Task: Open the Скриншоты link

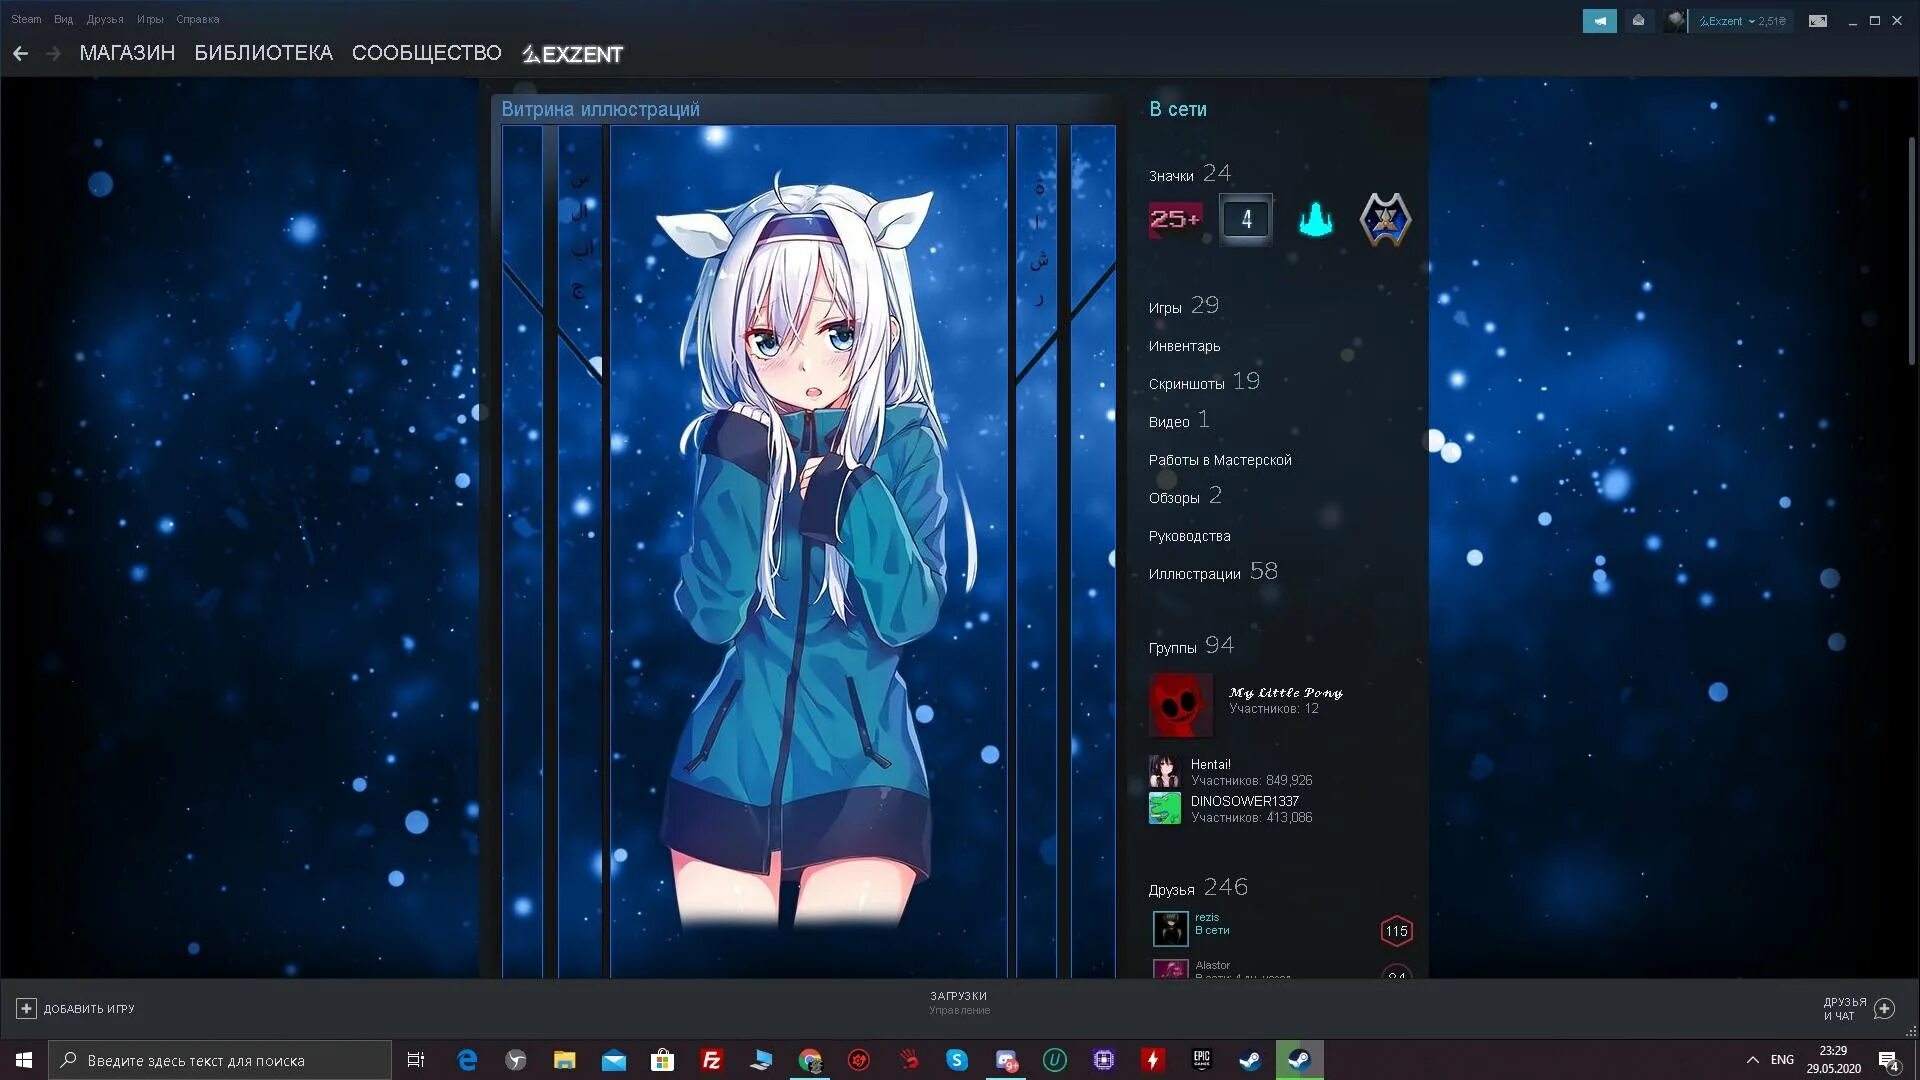Action: (1186, 384)
